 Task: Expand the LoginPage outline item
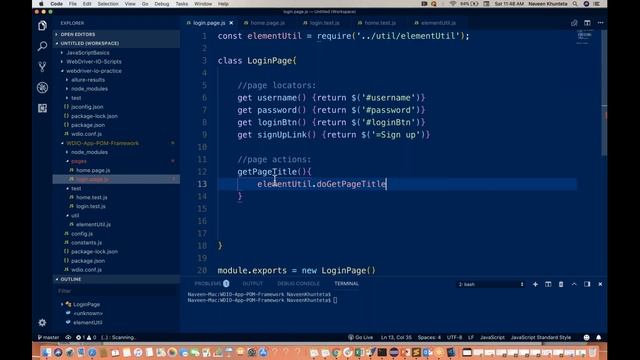tap(86, 304)
